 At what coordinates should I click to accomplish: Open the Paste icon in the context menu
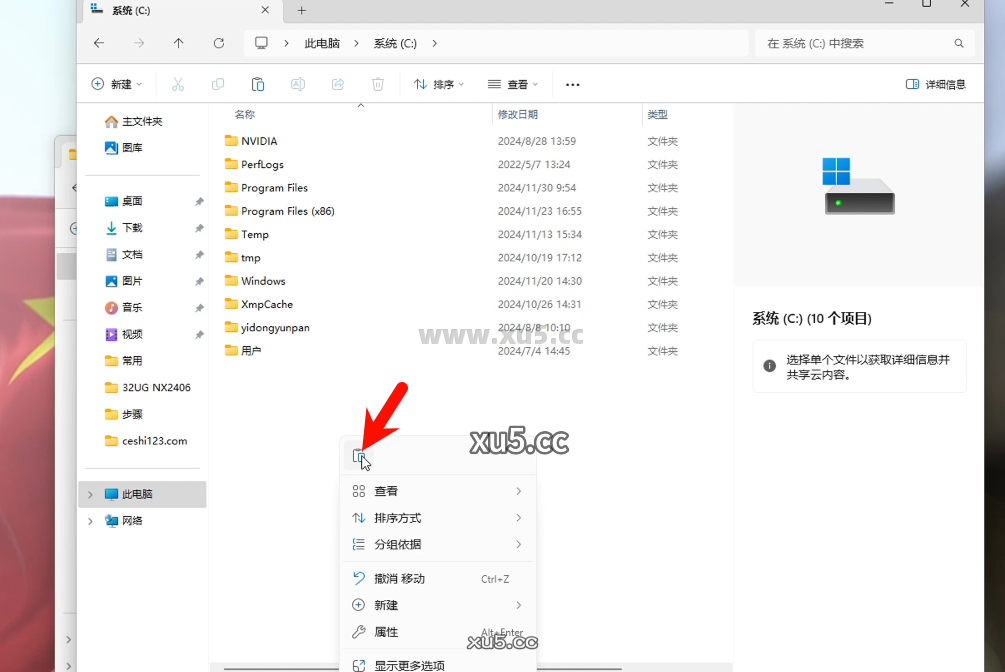coord(358,455)
